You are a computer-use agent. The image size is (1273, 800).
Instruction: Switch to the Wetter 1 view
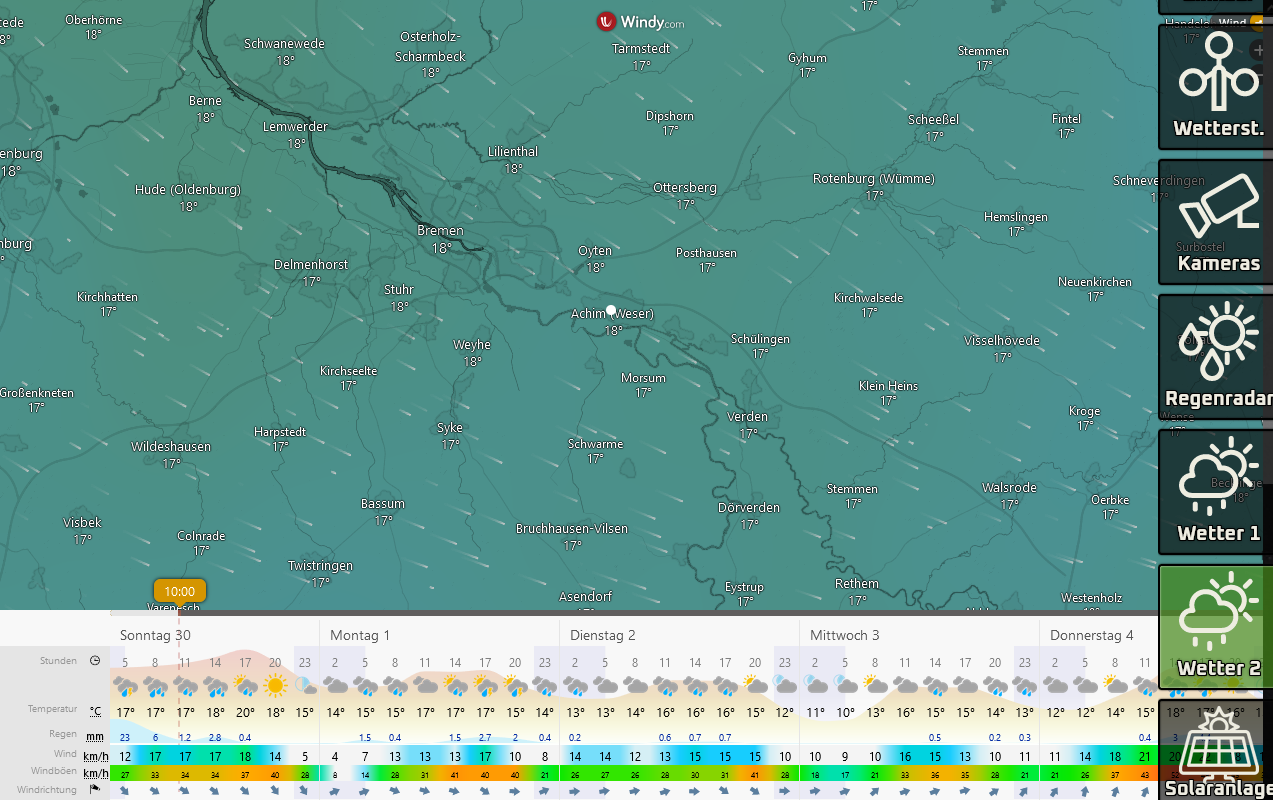click(1216, 491)
